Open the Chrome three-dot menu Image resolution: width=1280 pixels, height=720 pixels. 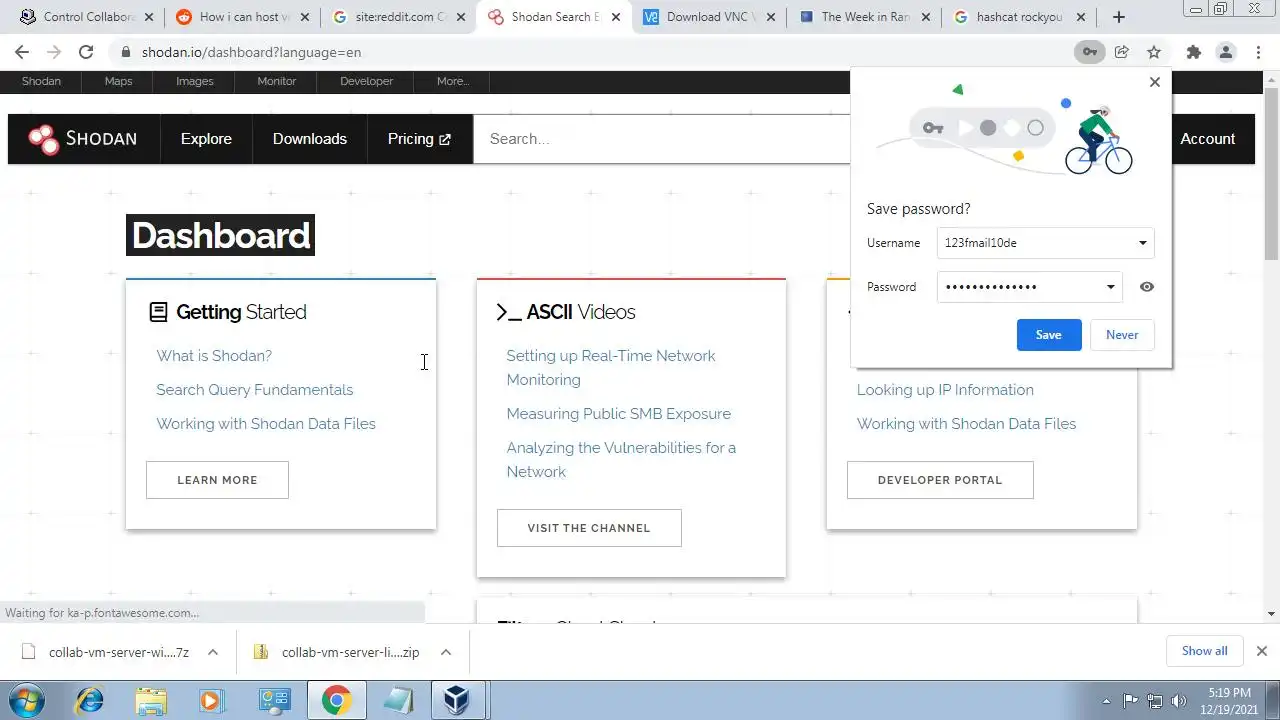1259,52
